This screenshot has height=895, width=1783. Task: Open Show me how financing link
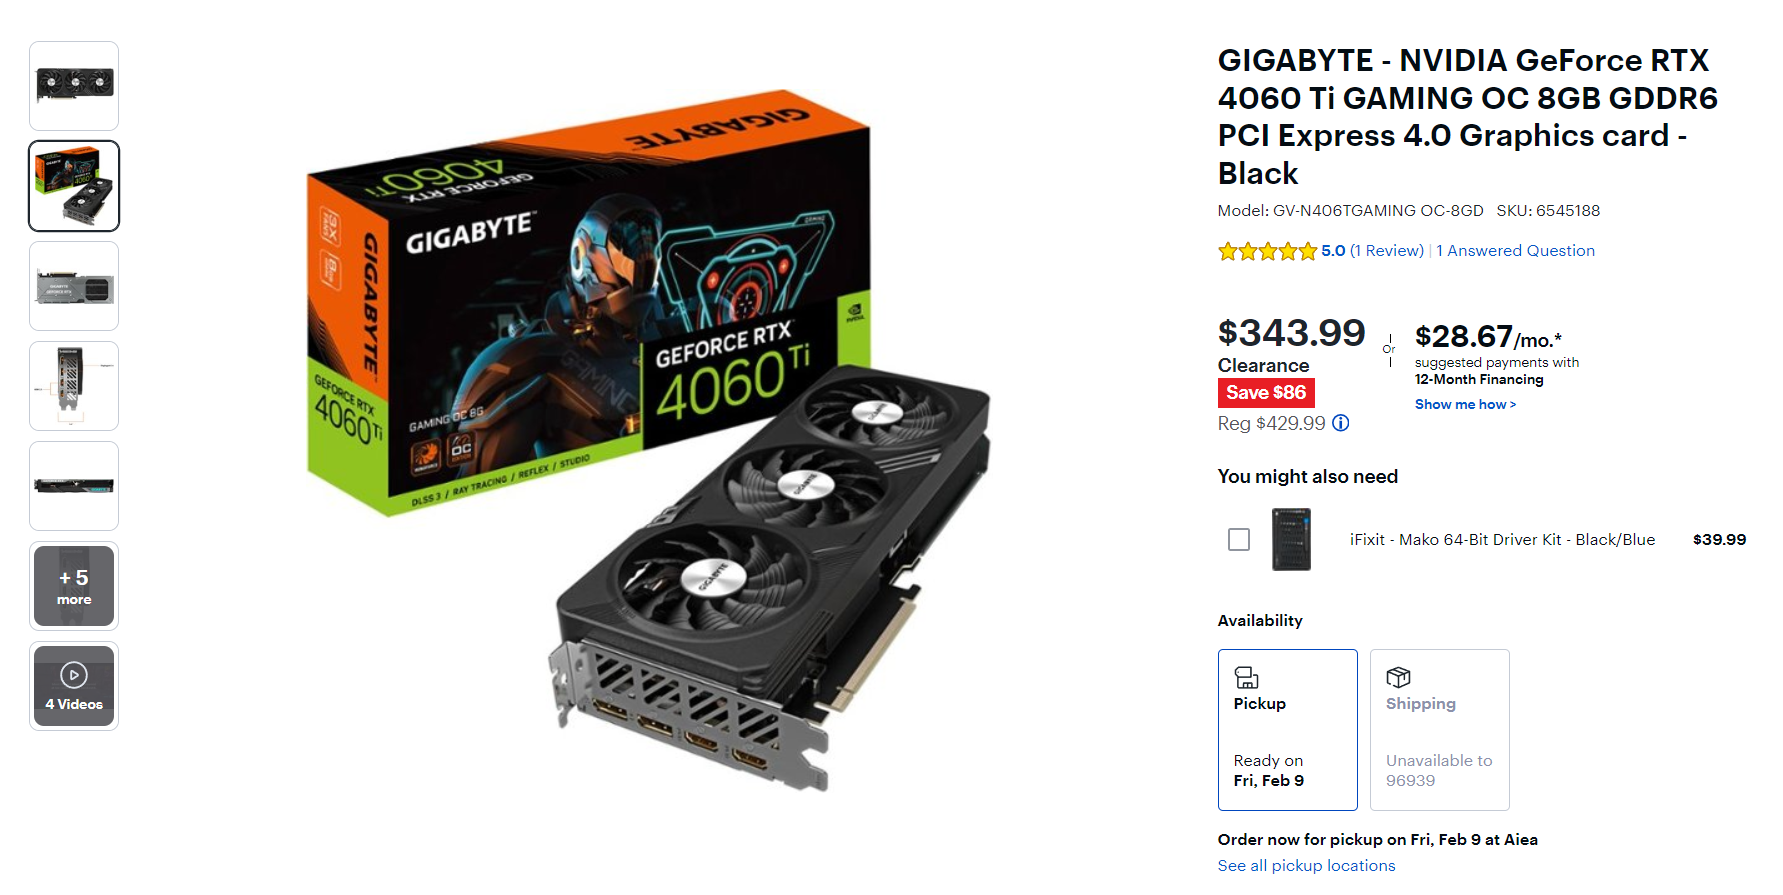click(x=1465, y=404)
